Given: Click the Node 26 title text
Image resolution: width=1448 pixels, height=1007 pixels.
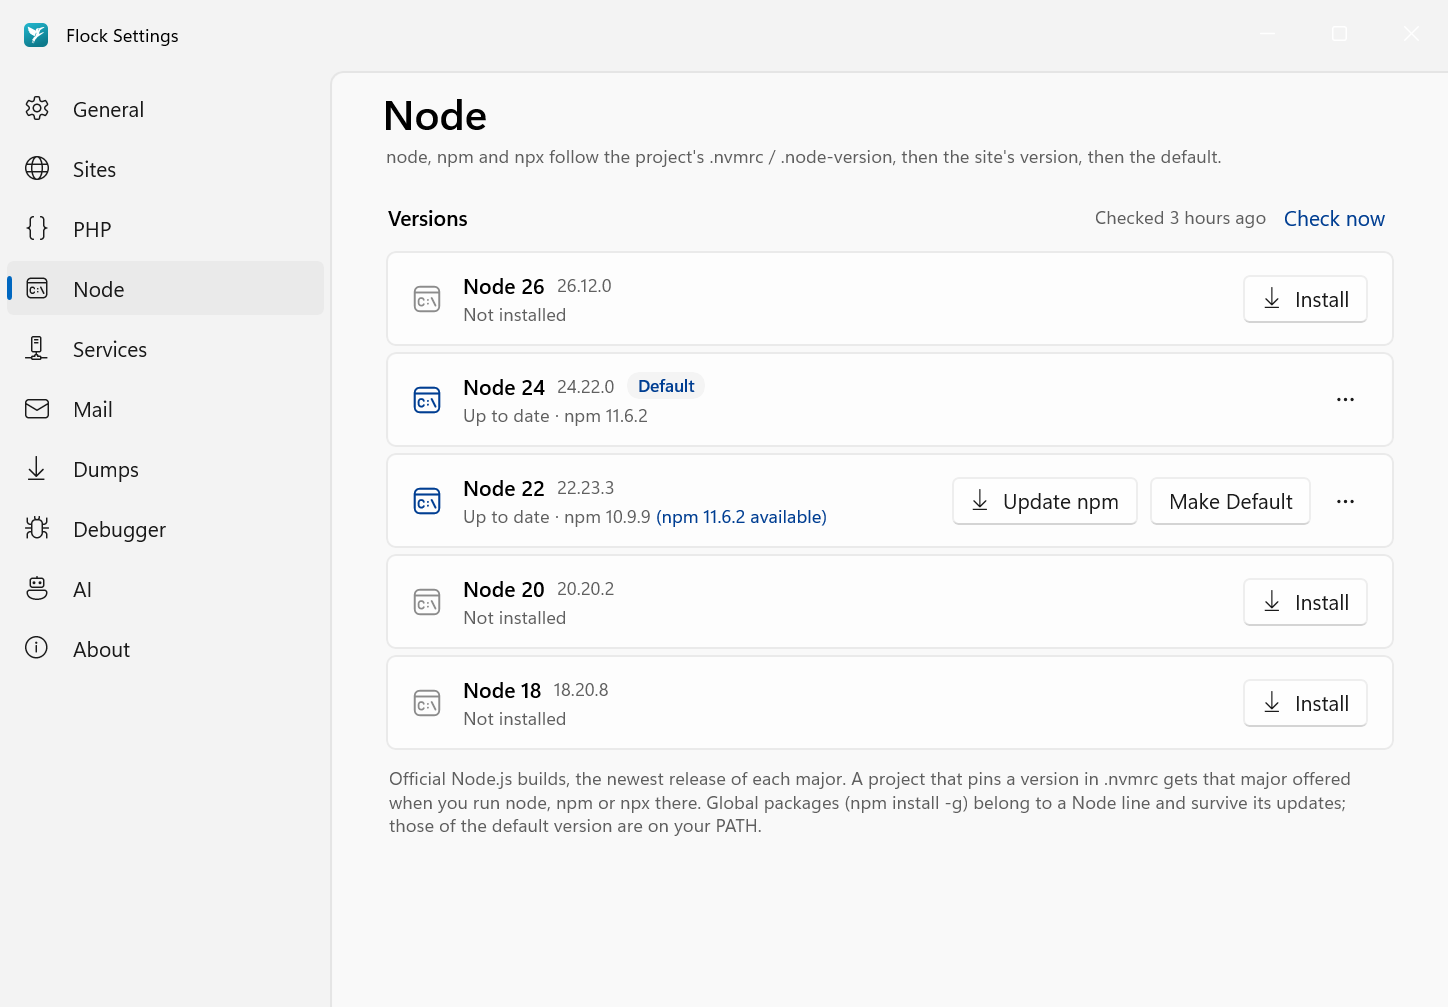Looking at the screenshot, I should (x=504, y=287).
